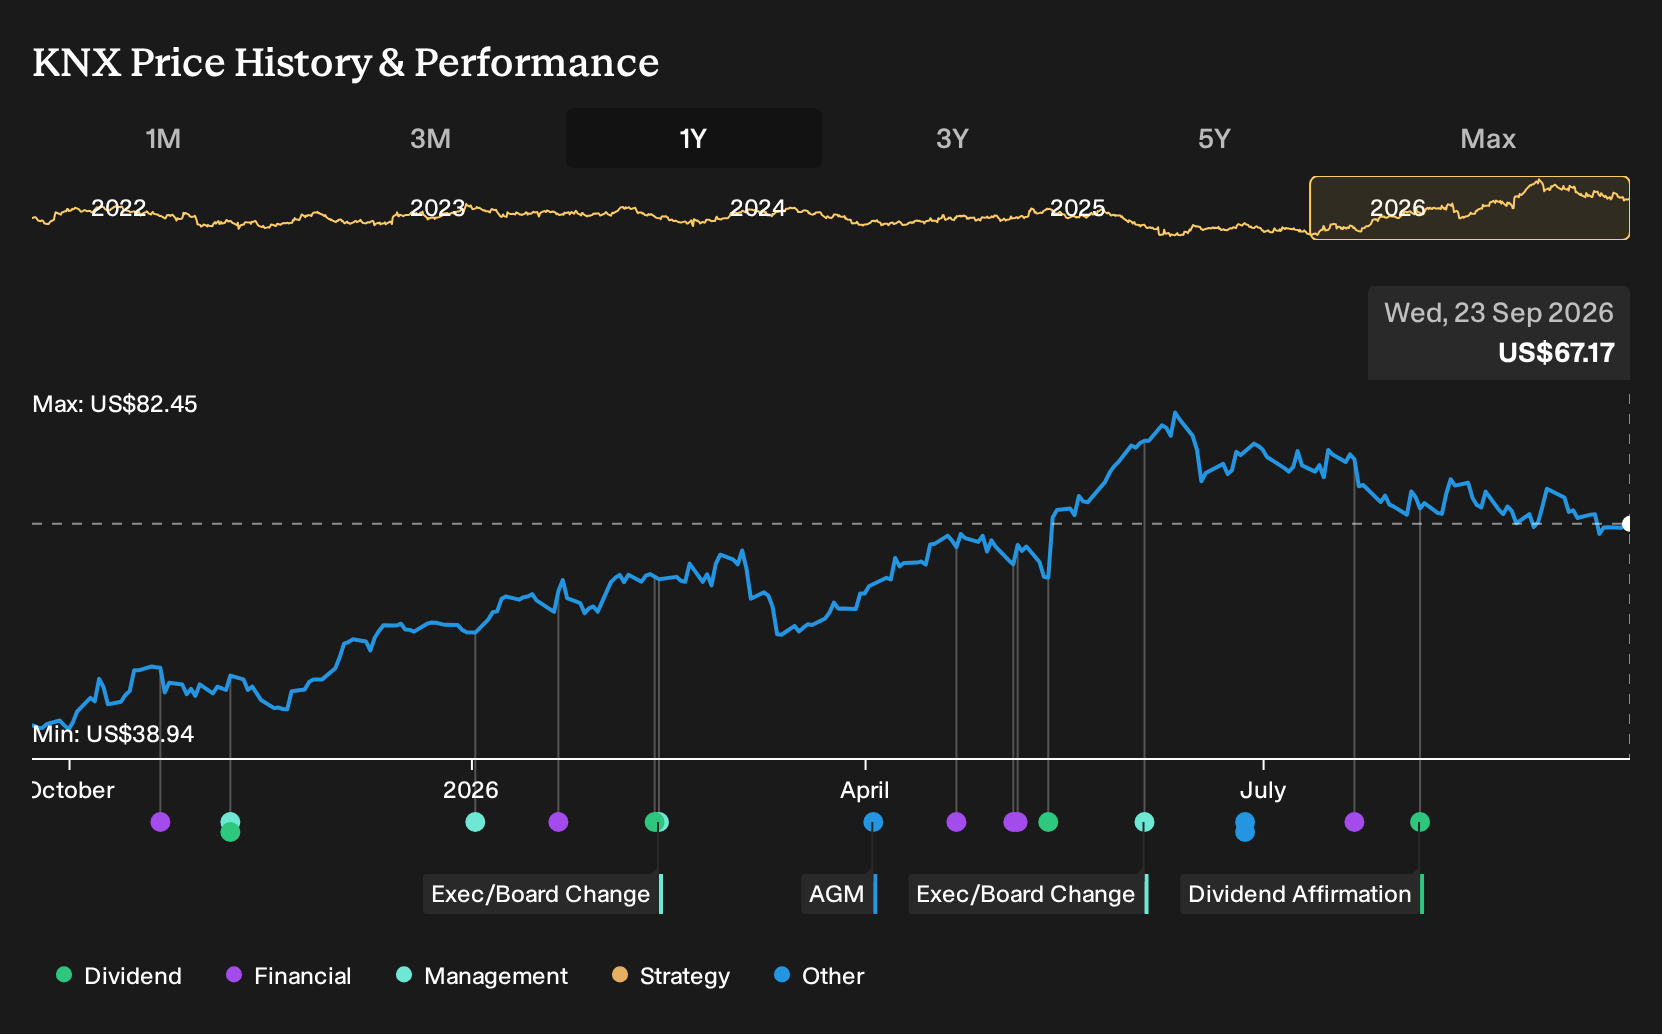Click the green marker above Dividend Affirmation
The width and height of the screenshot is (1662, 1034).
(1419, 822)
